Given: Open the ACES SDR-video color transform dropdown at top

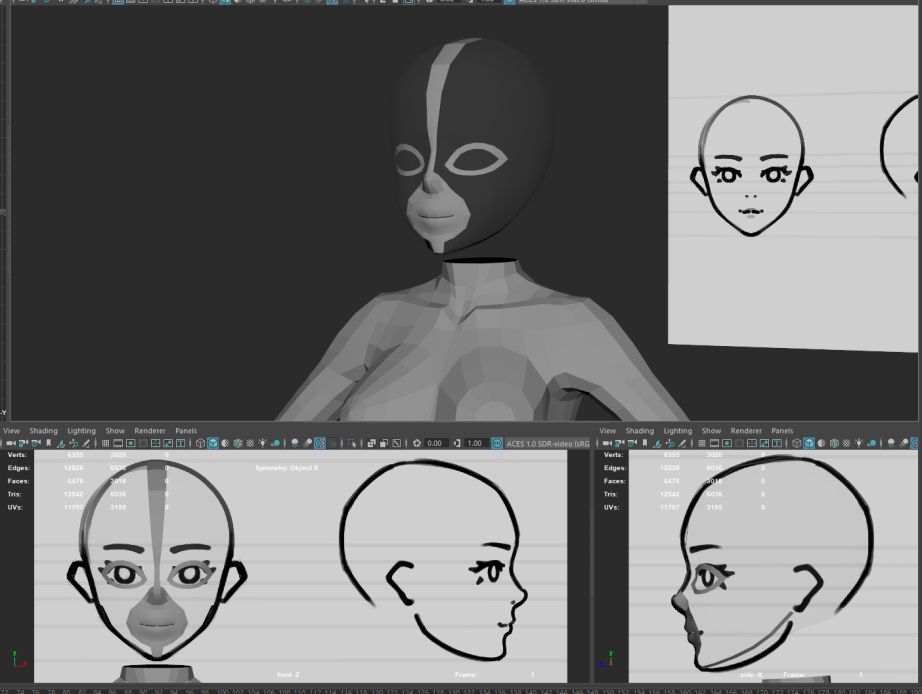Looking at the screenshot, I should pyautogui.click(x=560, y=4).
